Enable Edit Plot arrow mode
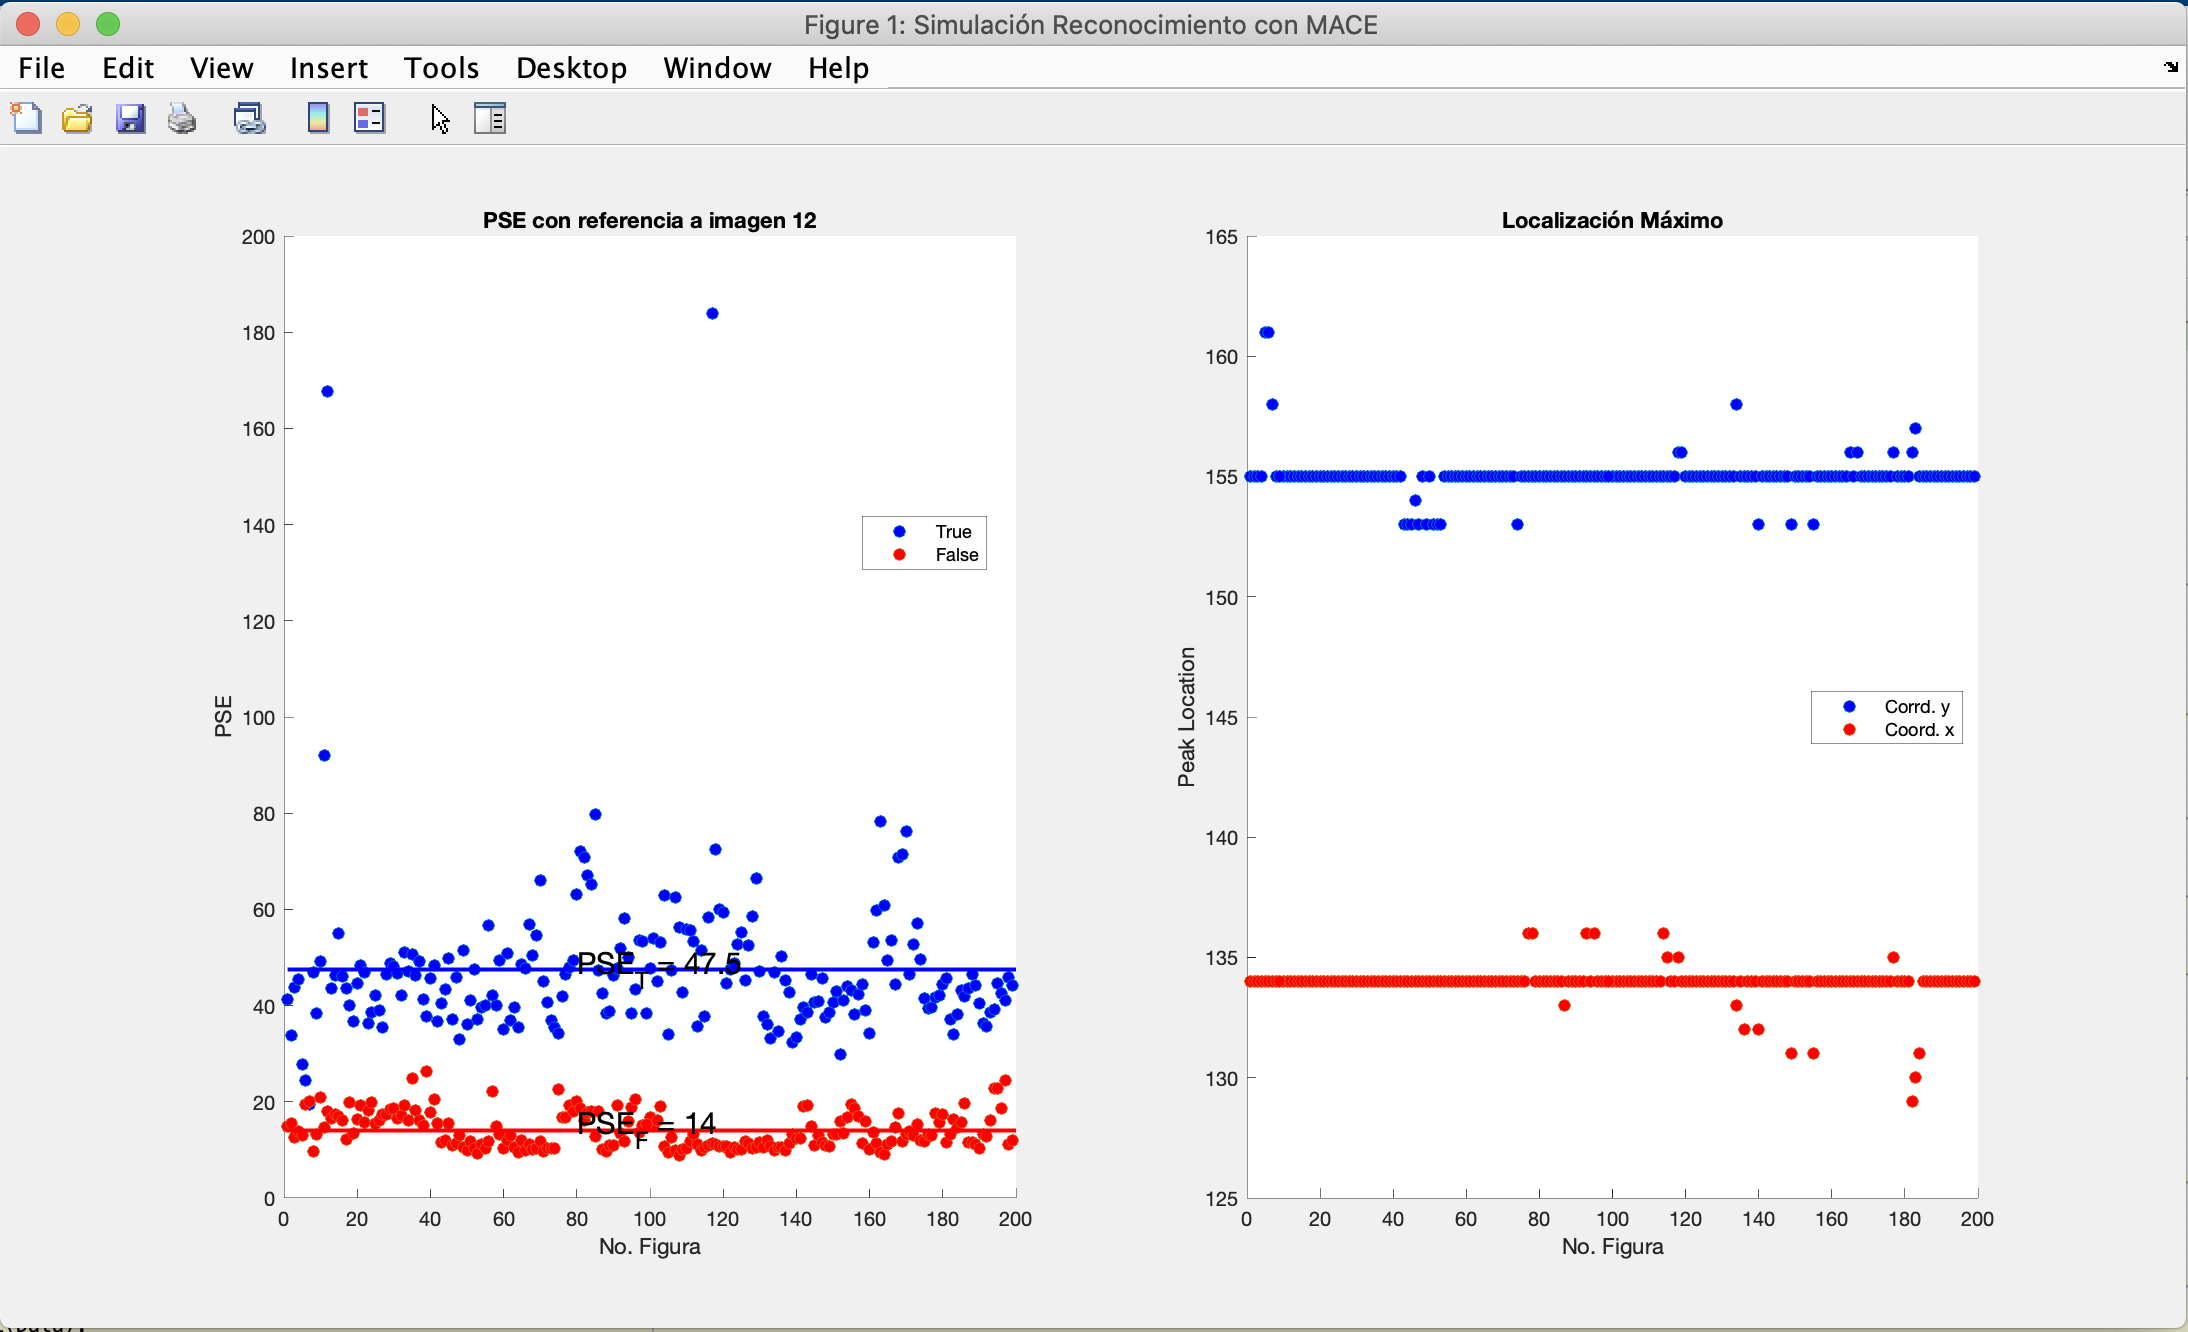 [x=440, y=119]
